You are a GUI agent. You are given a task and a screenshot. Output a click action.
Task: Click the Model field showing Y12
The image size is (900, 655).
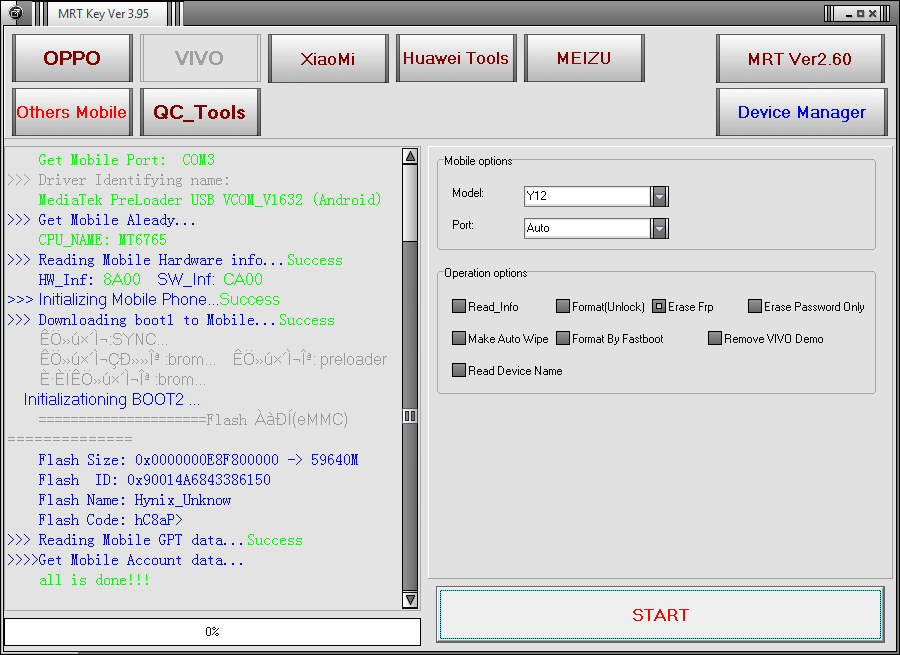click(x=587, y=196)
